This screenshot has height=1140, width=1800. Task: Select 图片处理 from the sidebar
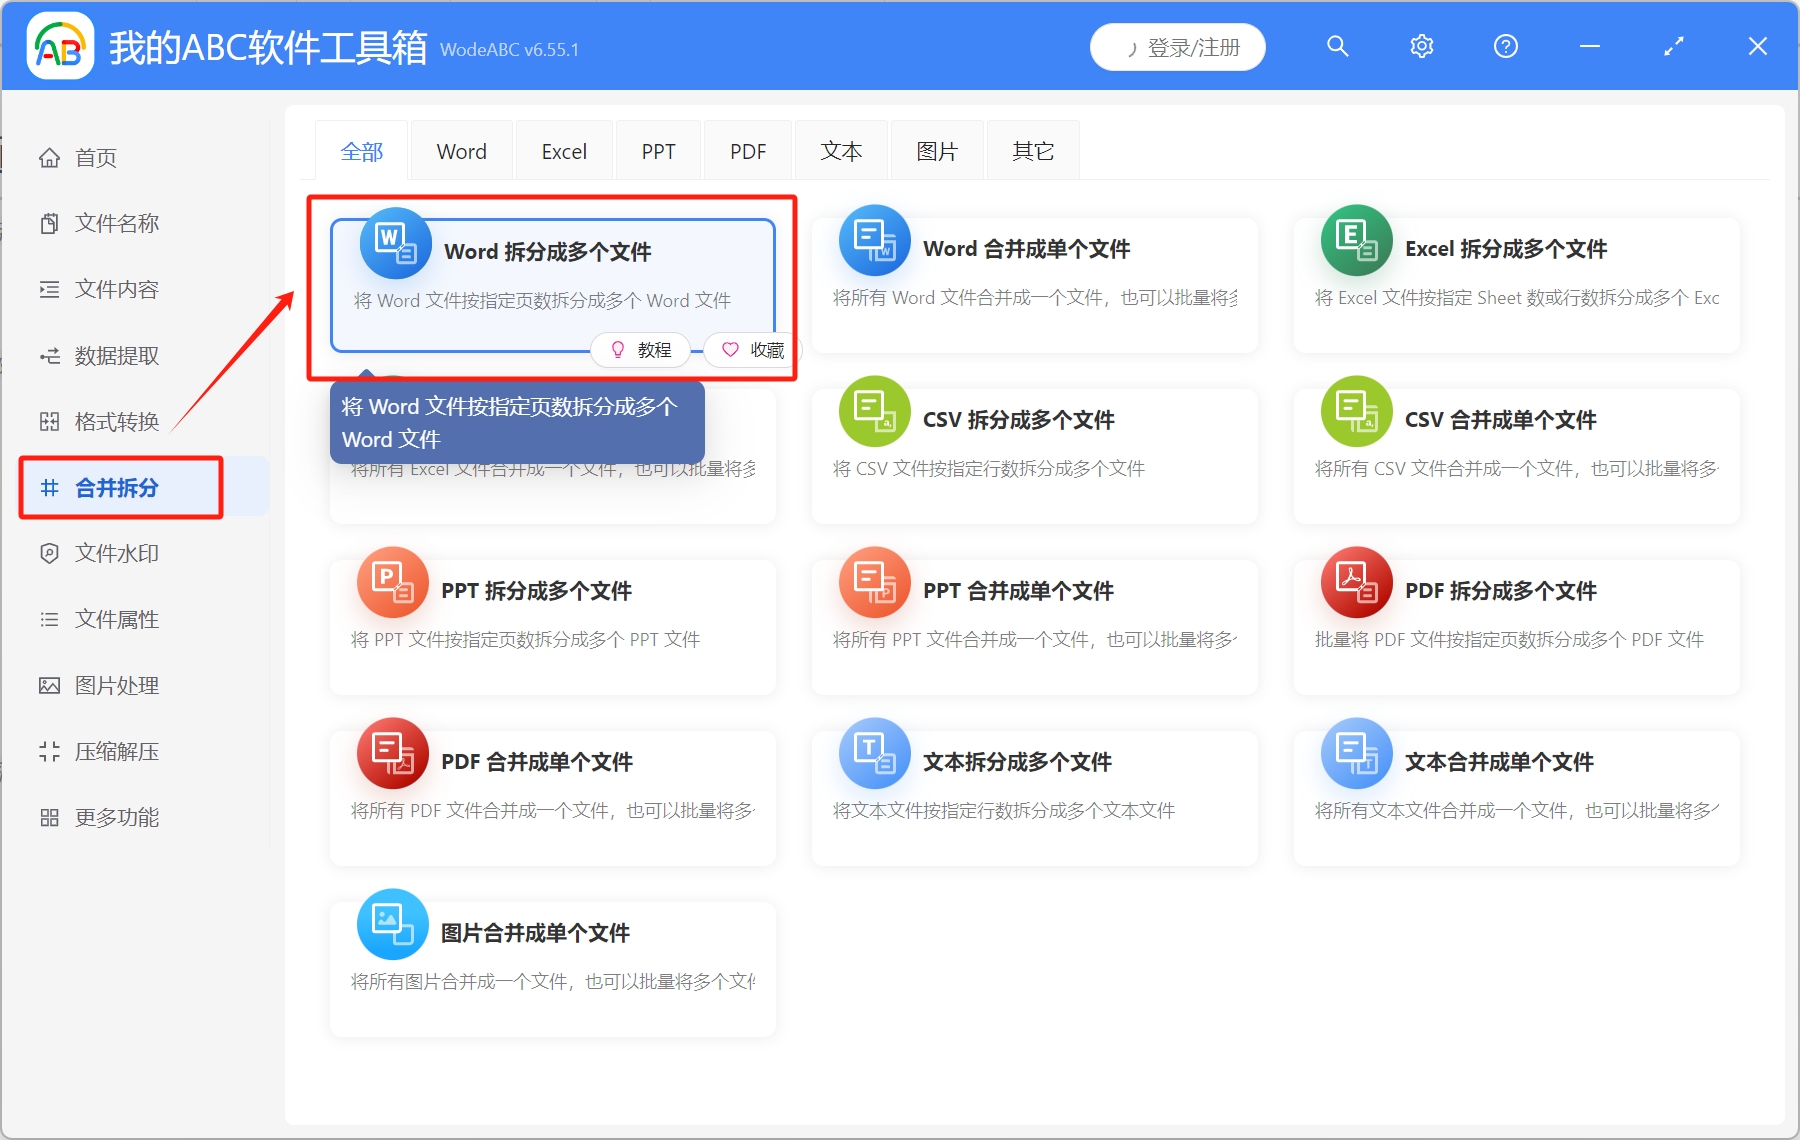point(115,685)
